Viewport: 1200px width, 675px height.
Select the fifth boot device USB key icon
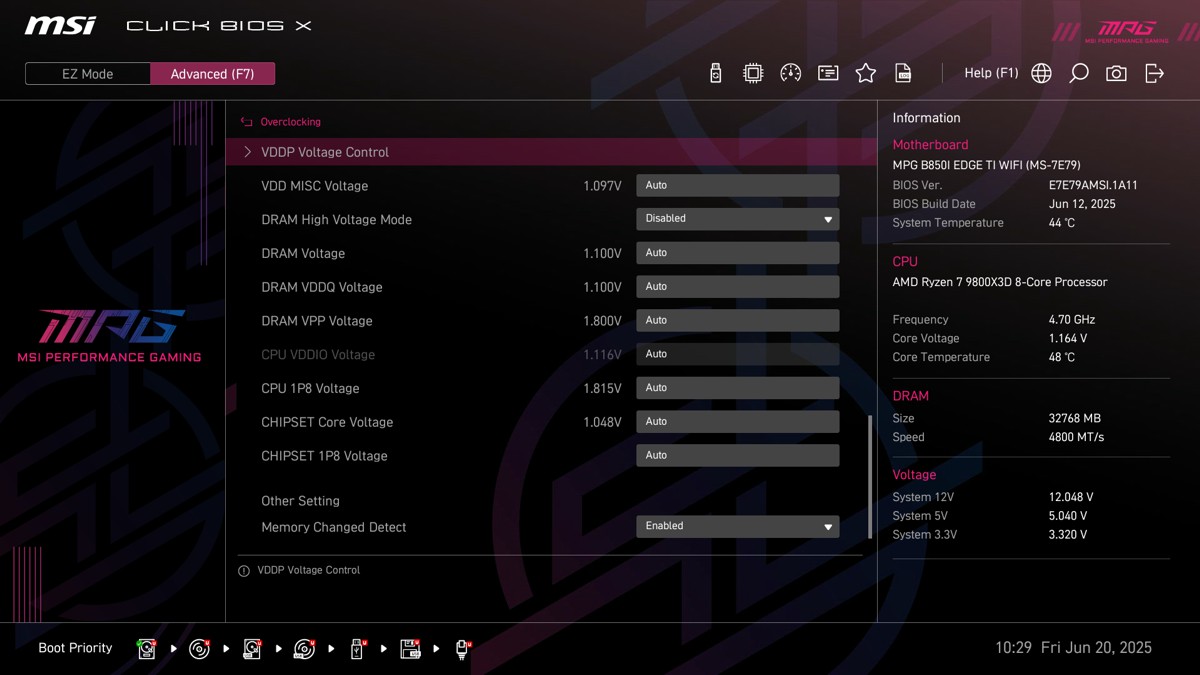357,649
